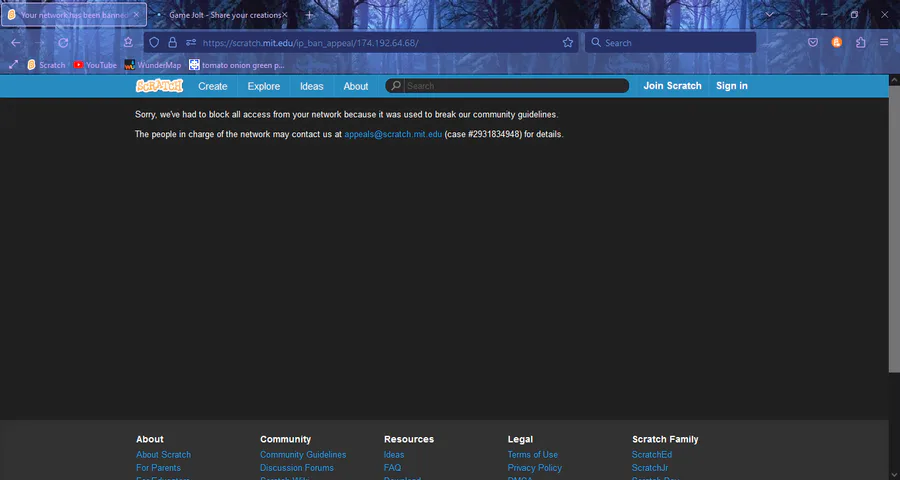Open Terms of Use footer link
The image size is (900, 480).
click(533, 454)
